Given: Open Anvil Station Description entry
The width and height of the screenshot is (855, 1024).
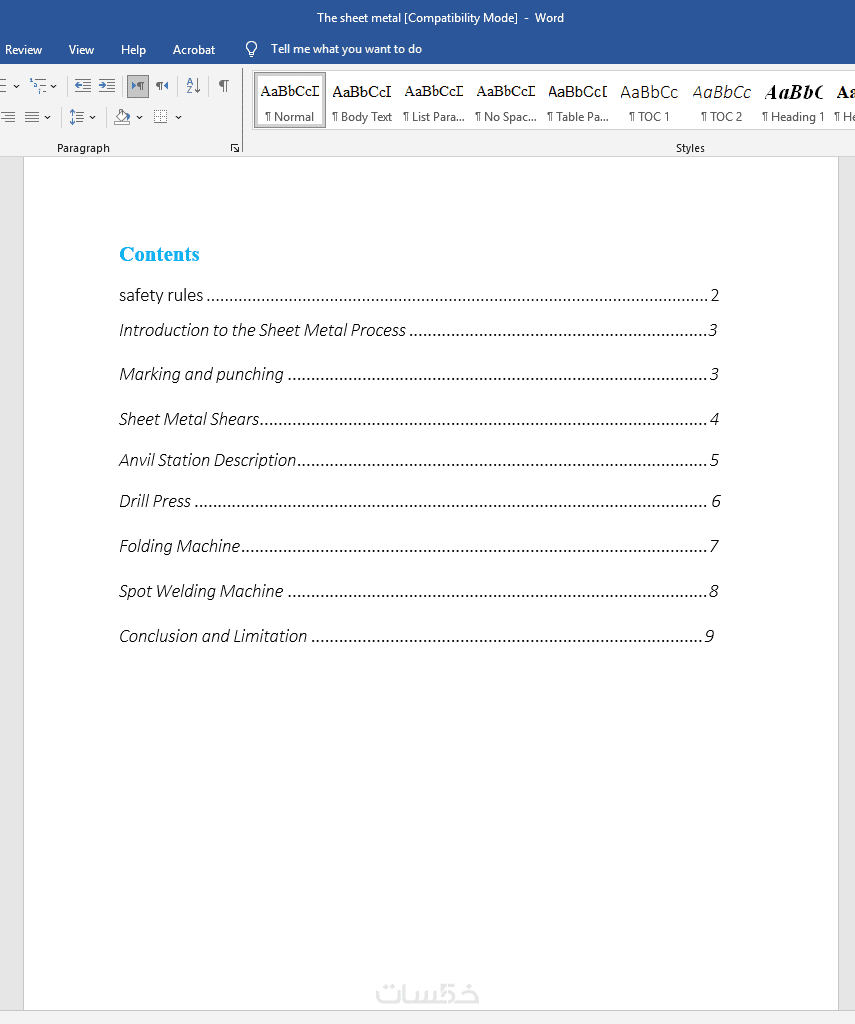Looking at the screenshot, I should tap(419, 460).
